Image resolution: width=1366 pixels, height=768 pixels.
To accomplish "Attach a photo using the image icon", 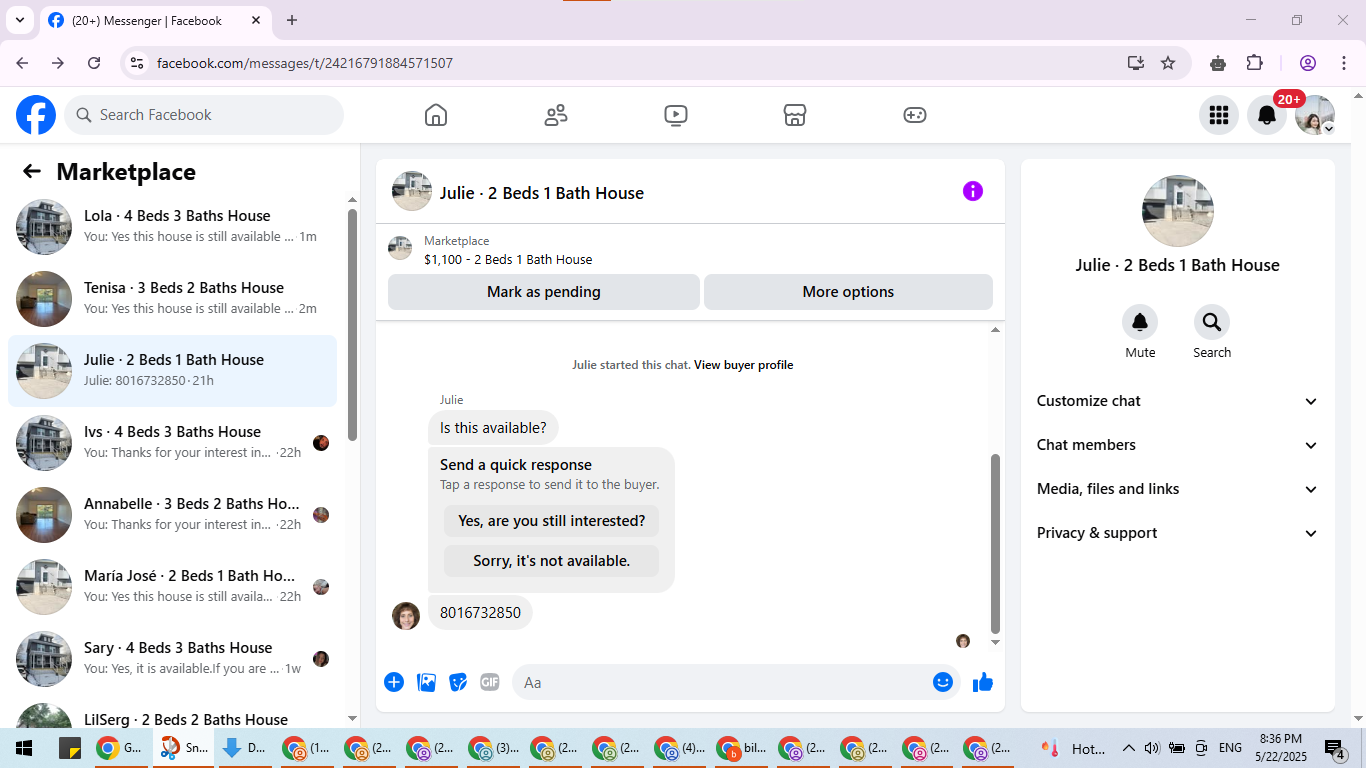I will pos(427,682).
